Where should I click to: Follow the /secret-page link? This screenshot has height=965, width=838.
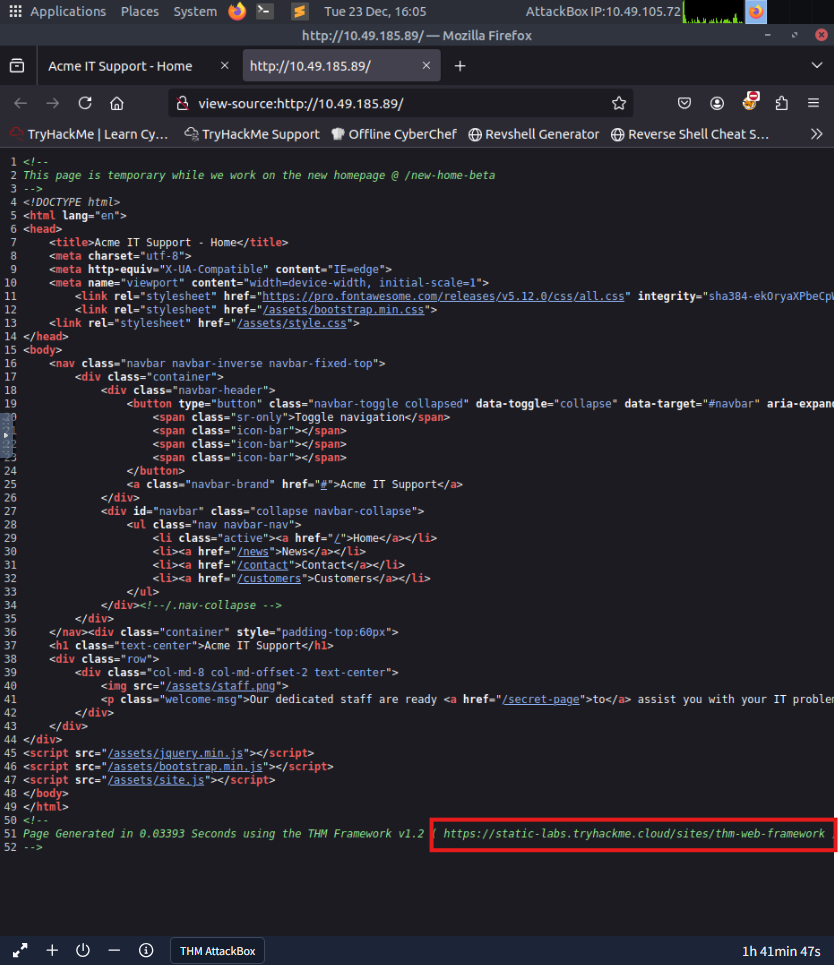point(541,699)
